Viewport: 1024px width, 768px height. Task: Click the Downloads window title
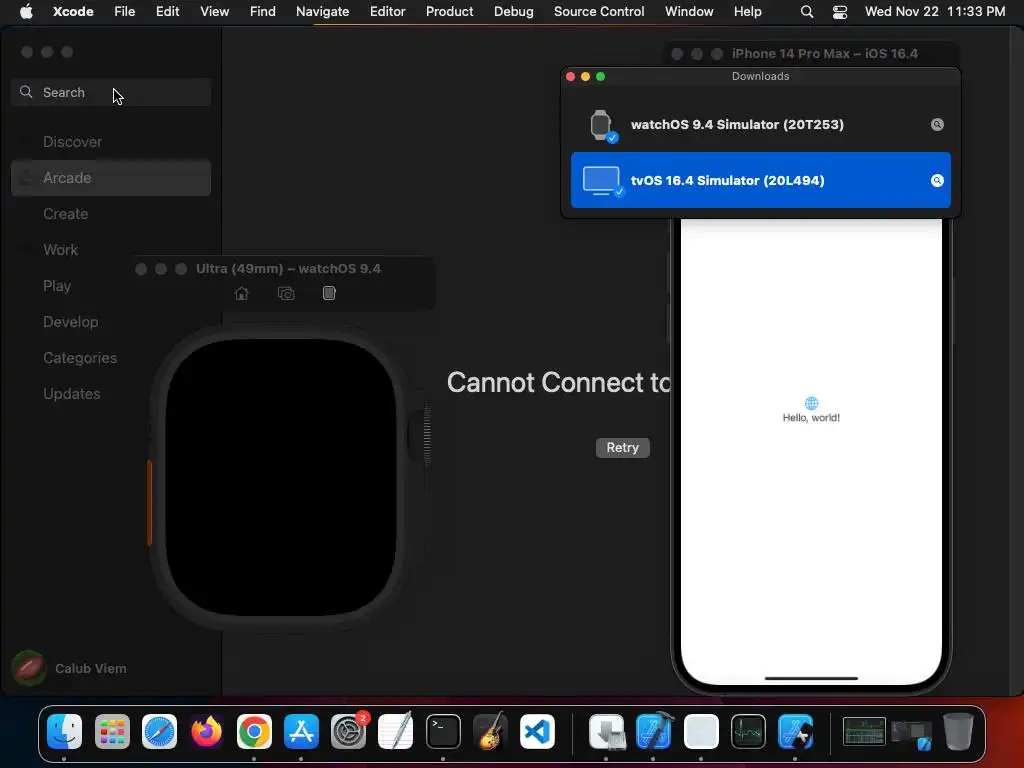click(x=760, y=76)
